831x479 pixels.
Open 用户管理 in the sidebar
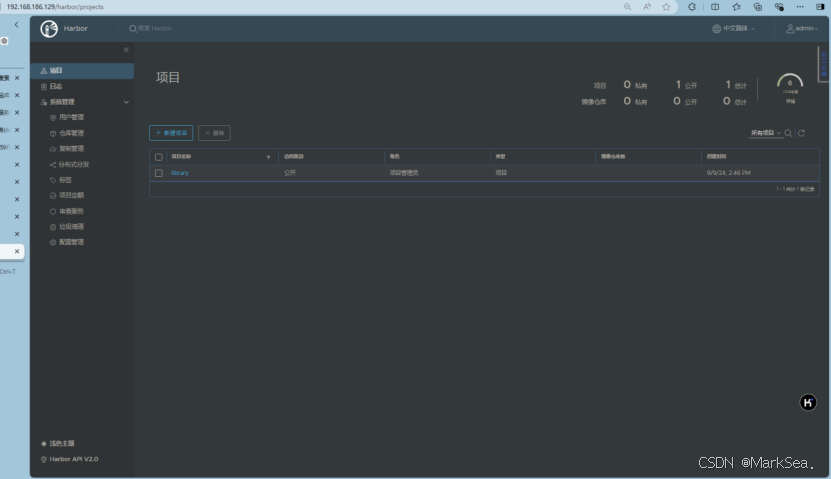point(71,118)
